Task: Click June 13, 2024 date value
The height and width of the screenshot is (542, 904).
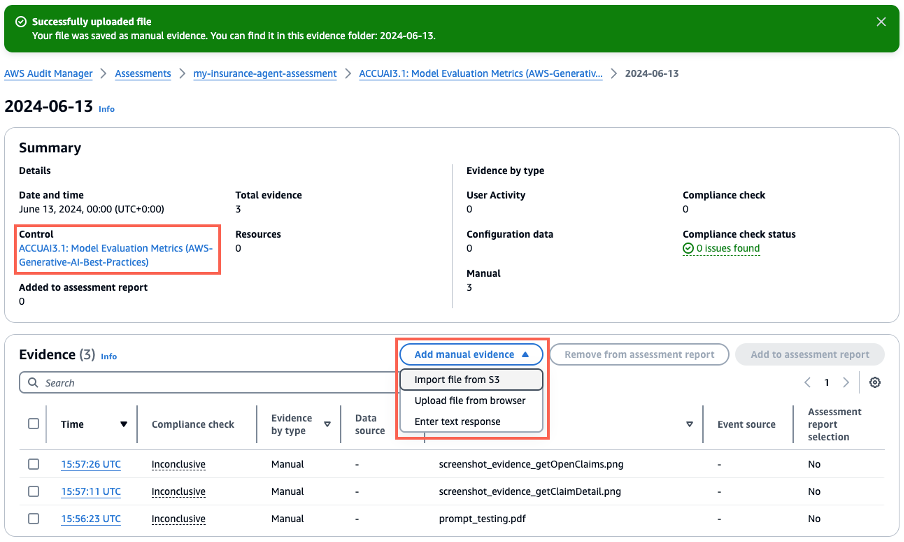Action: 92,209
